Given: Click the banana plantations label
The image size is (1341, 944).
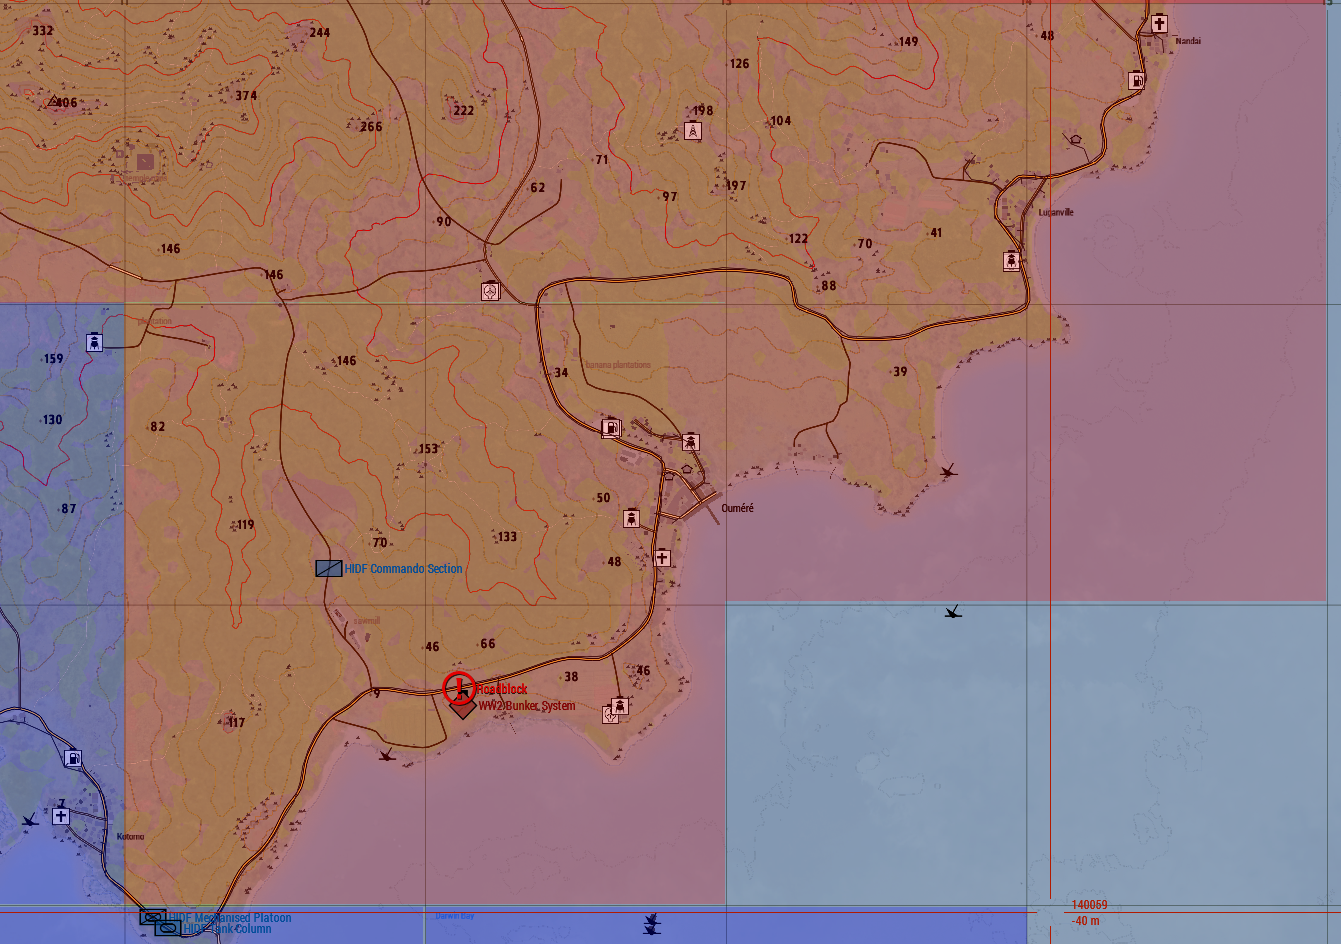Looking at the screenshot, I should (x=618, y=365).
